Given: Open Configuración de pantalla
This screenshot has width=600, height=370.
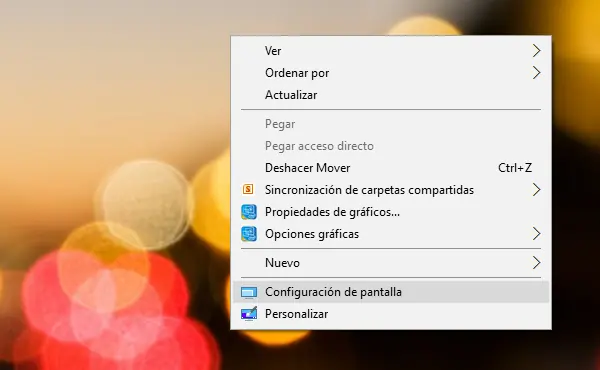Looking at the screenshot, I should point(391,292).
